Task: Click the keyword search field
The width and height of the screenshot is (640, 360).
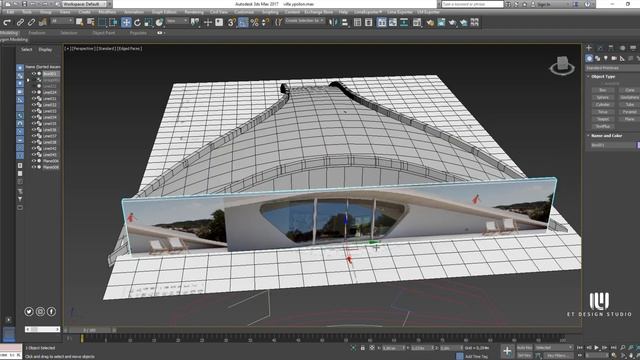Action: [x=473, y=4]
